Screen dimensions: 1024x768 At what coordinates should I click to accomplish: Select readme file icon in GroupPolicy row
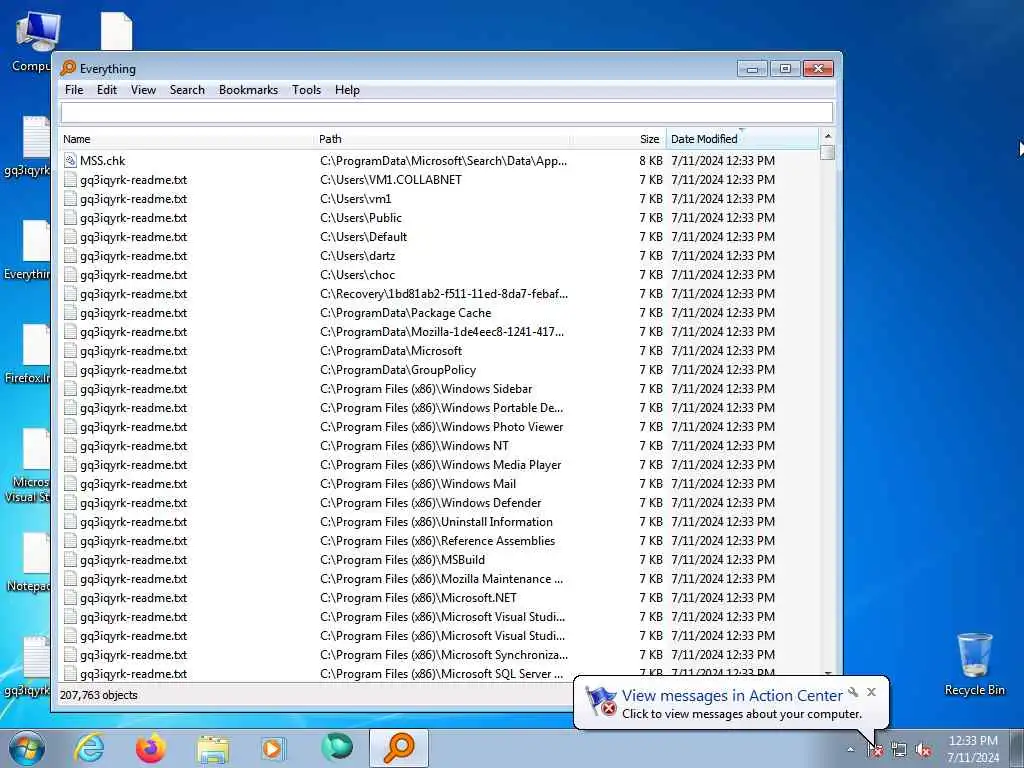(x=71, y=370)
